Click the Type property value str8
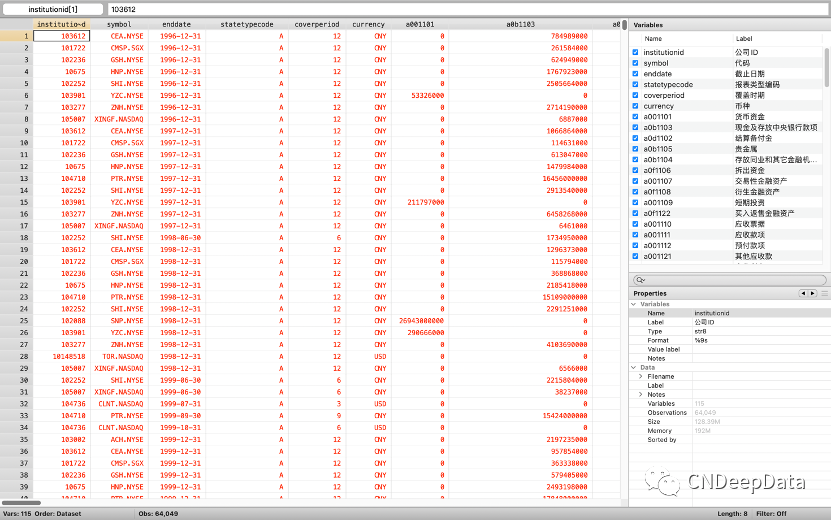Viewport: 832px width, 520px height. click(x=700, y=332)
